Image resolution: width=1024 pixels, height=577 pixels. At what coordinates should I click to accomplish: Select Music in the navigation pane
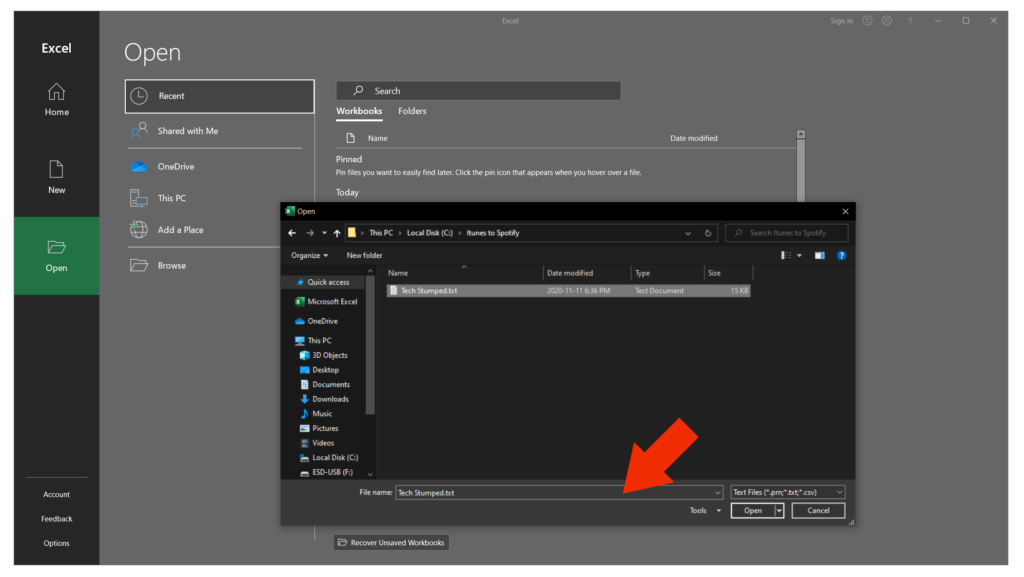pos(317,414)
